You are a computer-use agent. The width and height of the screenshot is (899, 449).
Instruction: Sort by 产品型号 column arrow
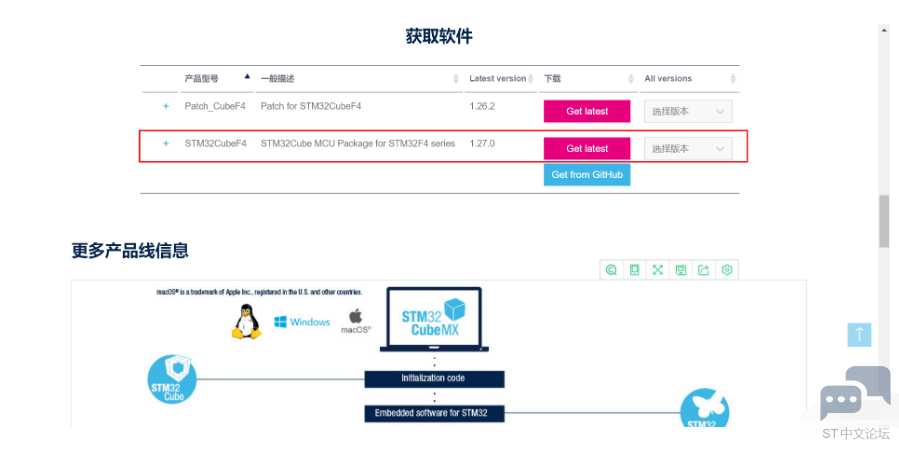pyautogui.click(x=247, y=76)
